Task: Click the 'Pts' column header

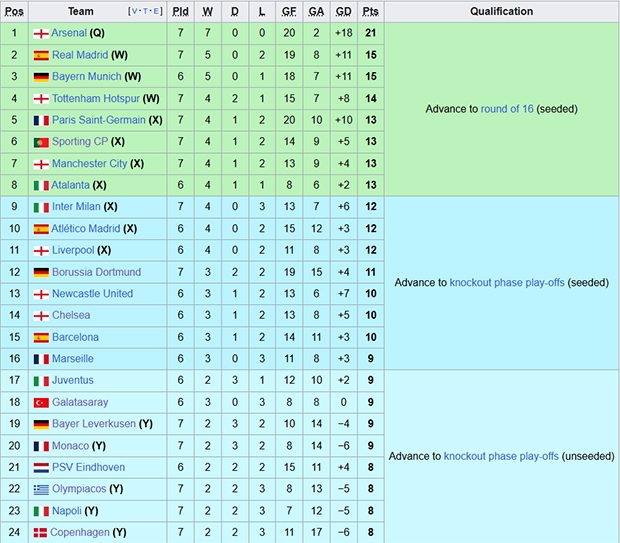Action: click(370, 12)
